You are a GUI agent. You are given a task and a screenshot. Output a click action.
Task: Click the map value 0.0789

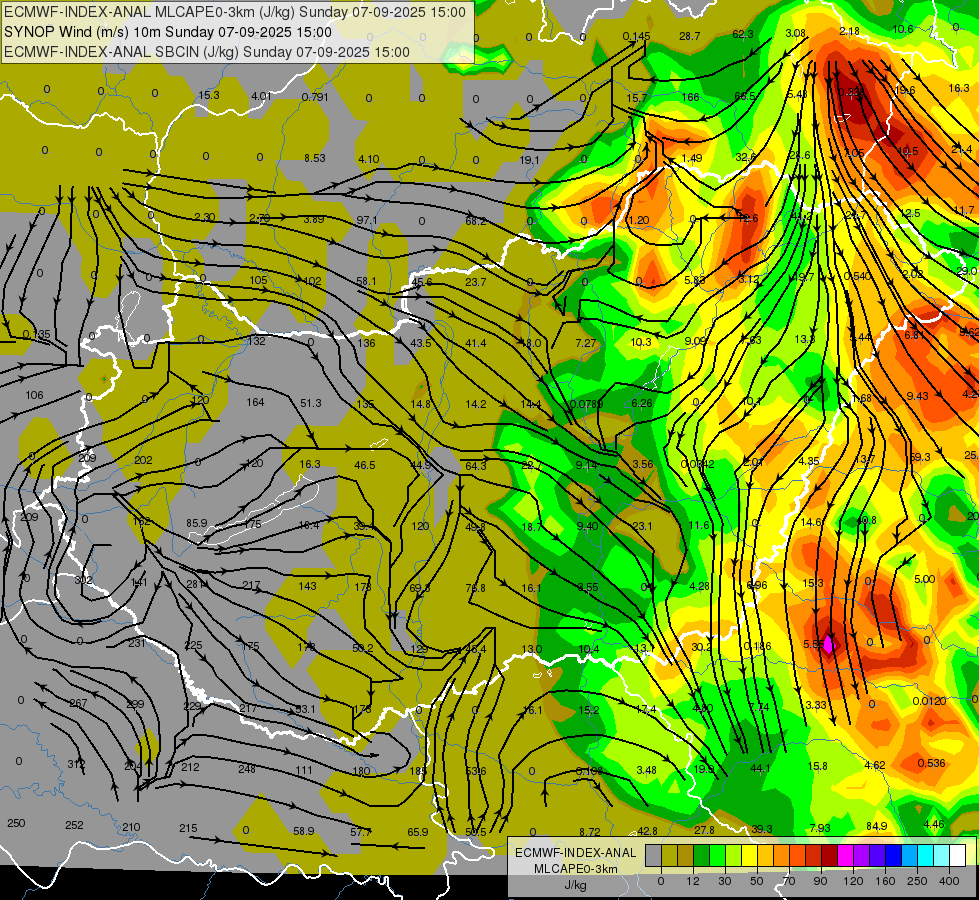click(586, 404)
